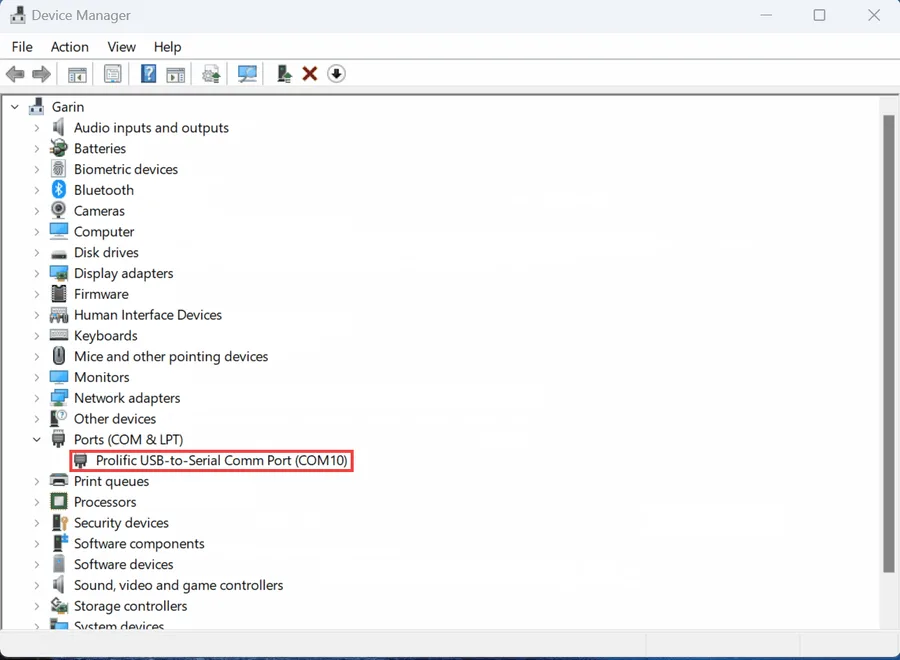
Task: Select Prolific USB-to-Serial Comm Port (COM10)
Action: (222, 460)
